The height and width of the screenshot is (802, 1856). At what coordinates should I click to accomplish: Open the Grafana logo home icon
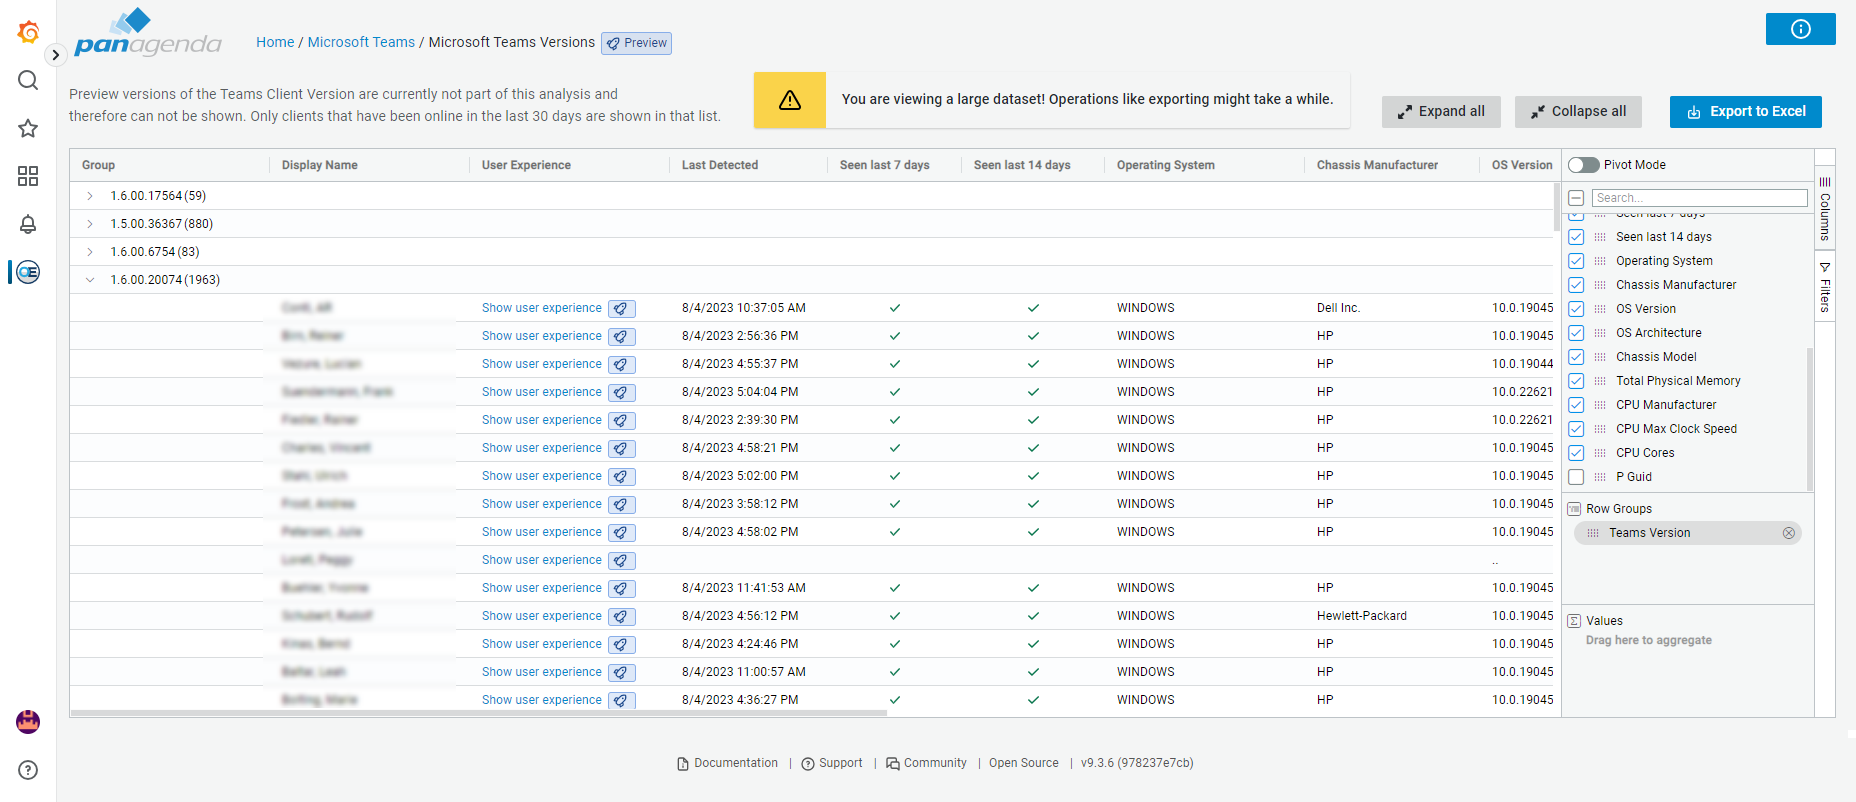28,33
